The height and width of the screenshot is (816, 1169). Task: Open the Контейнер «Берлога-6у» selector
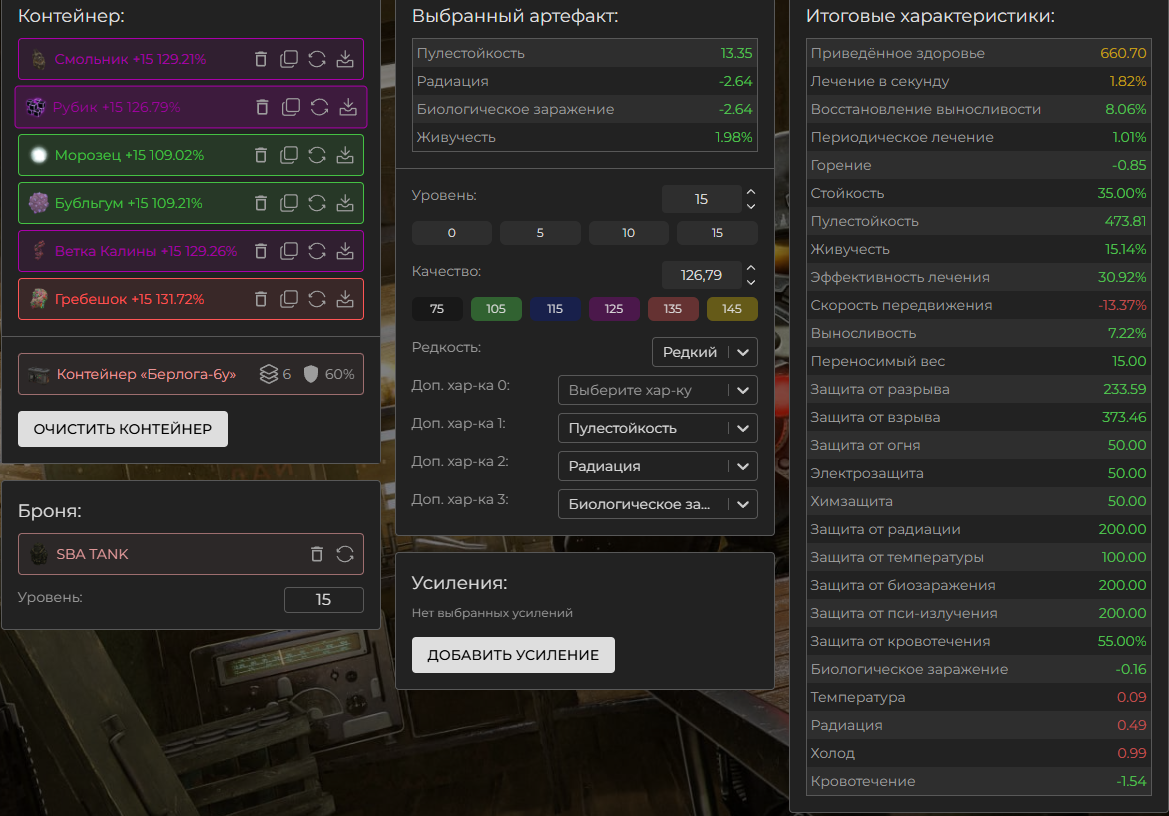(191, 374)
